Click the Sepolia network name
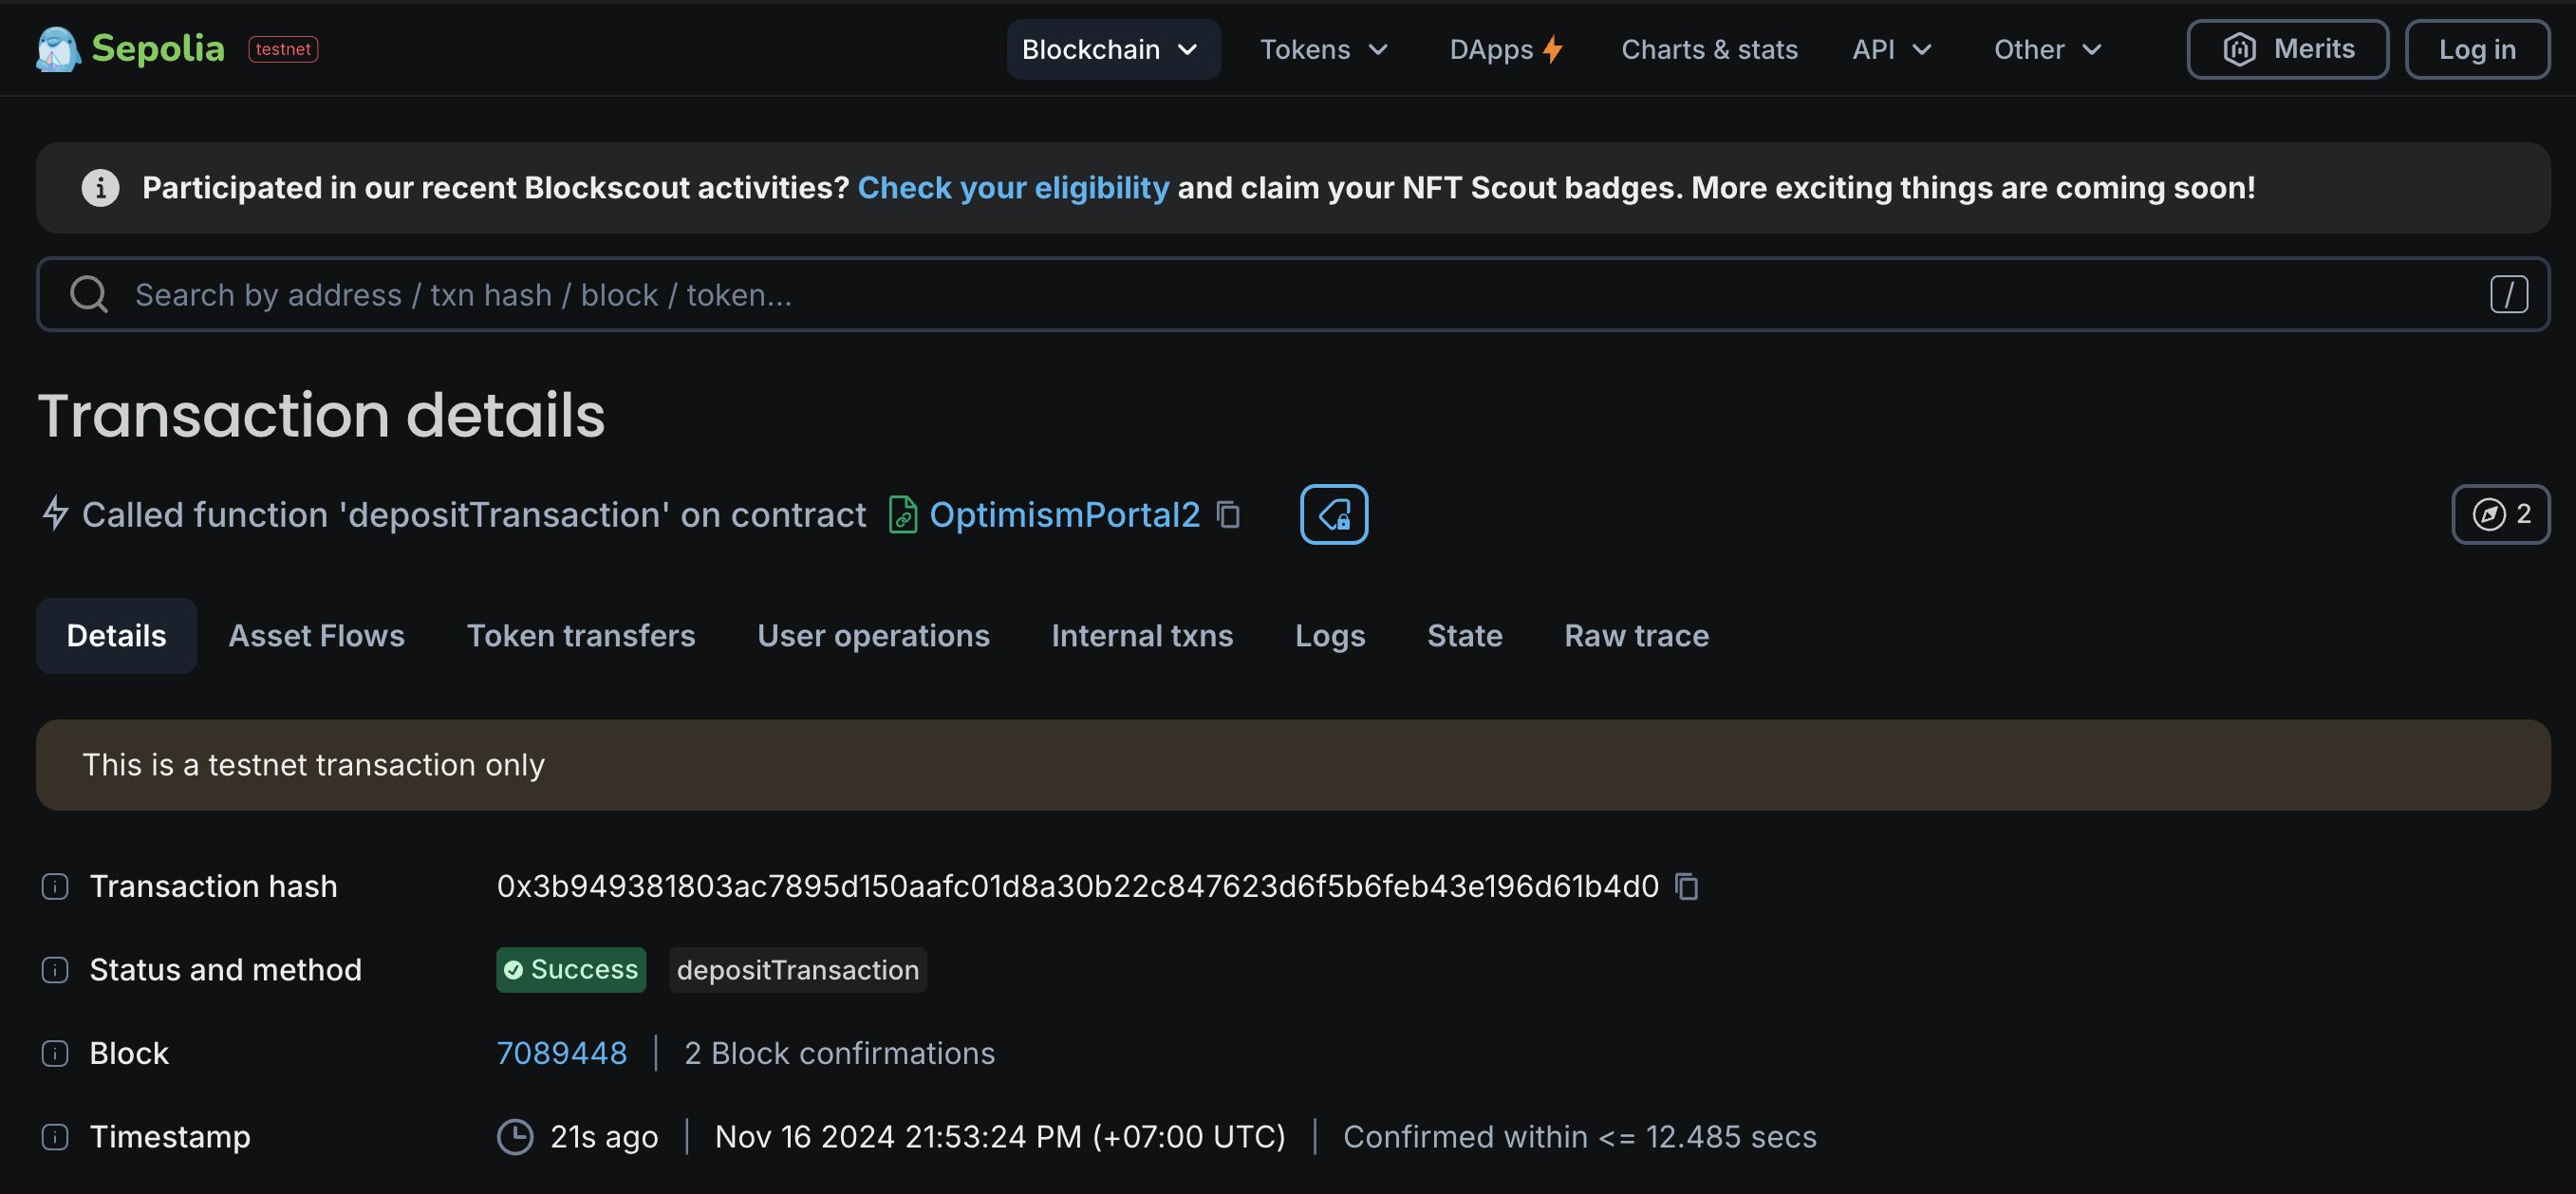 [158, 48]
